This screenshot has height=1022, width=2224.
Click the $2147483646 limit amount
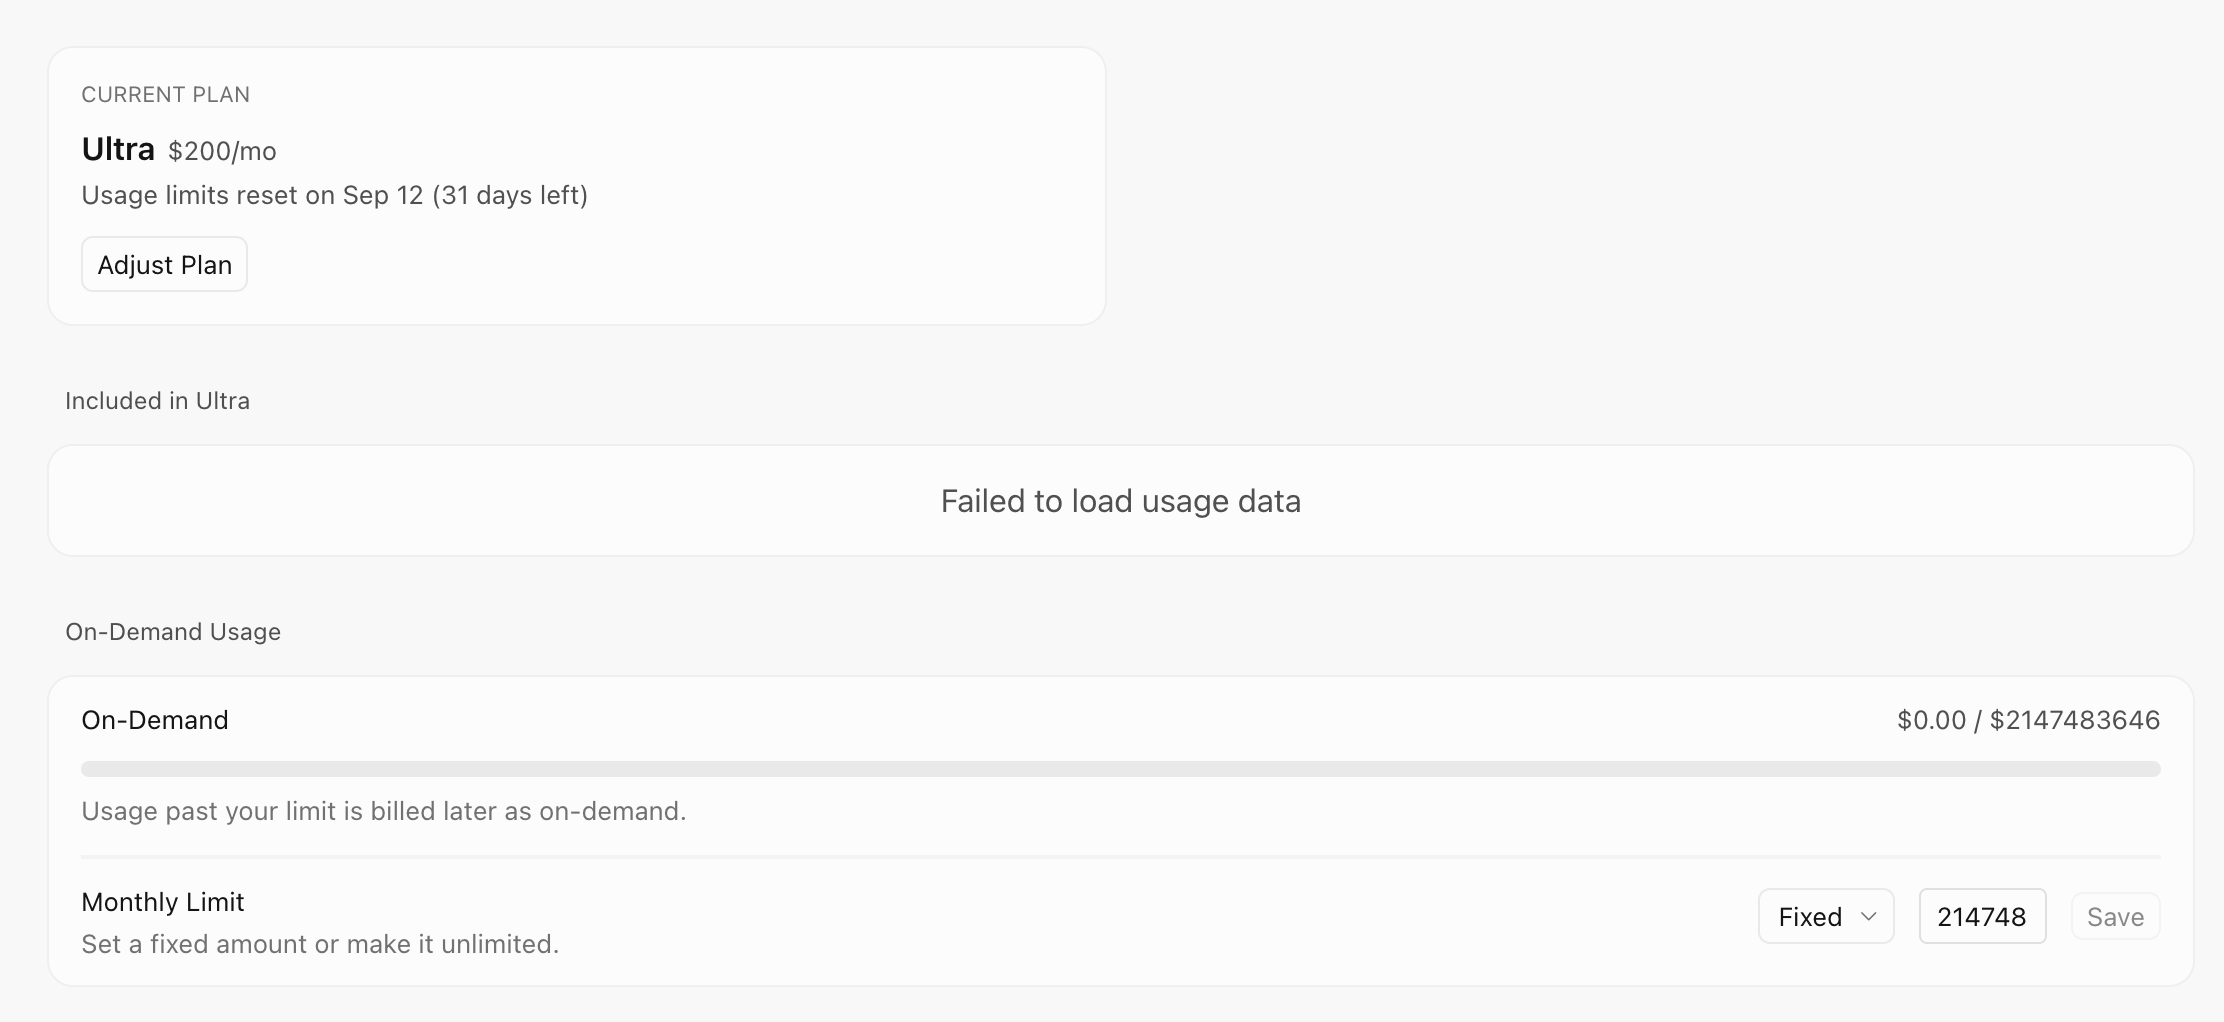click(x=2075, y=720)
